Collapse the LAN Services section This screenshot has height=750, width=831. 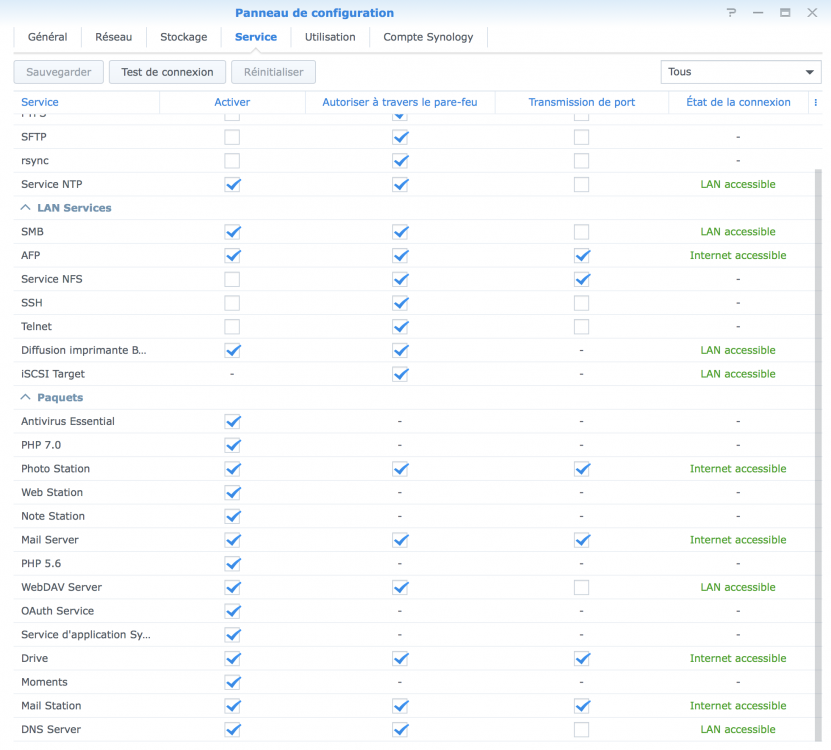tap(26, 208)
